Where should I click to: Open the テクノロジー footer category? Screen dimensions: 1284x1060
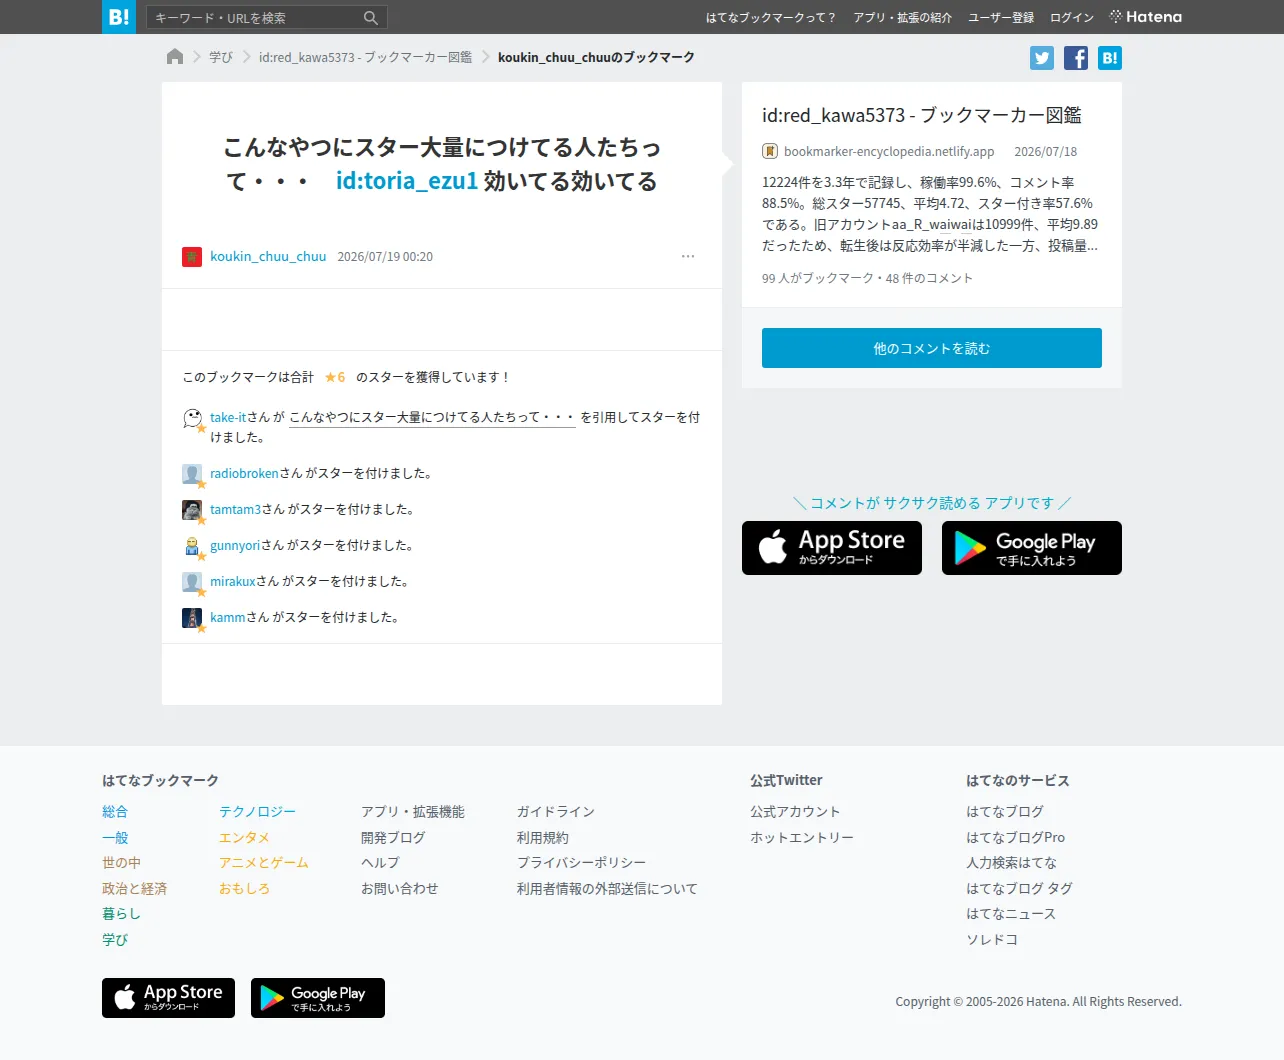tap(257, 812)
